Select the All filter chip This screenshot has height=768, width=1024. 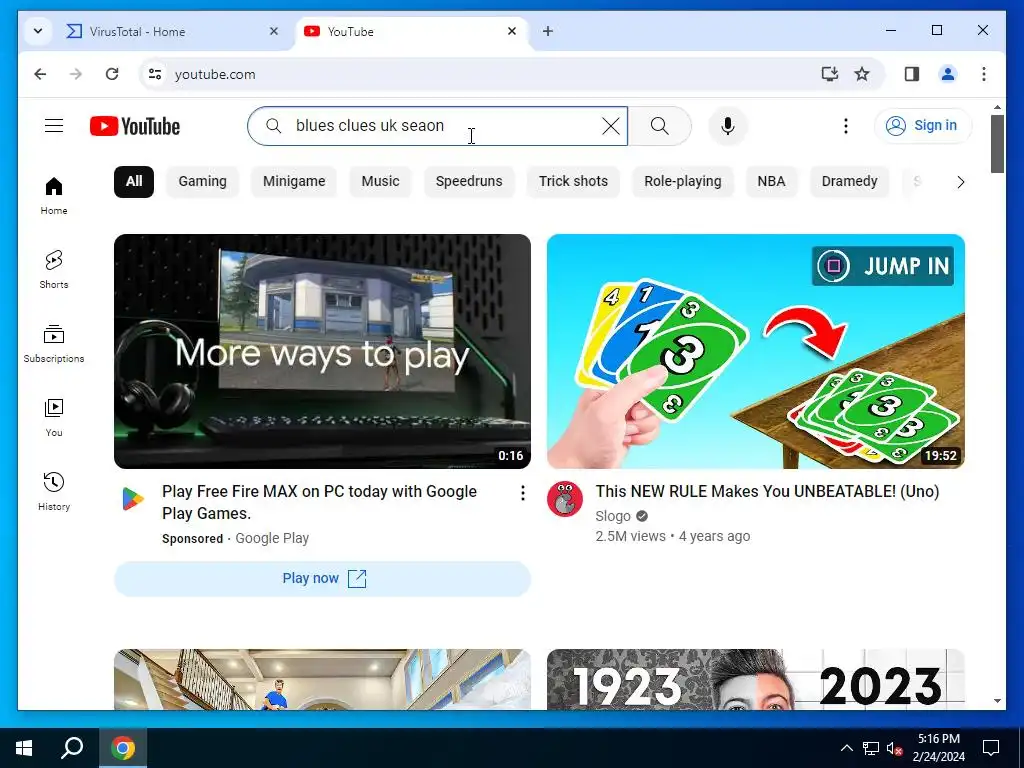click(134, 181)
